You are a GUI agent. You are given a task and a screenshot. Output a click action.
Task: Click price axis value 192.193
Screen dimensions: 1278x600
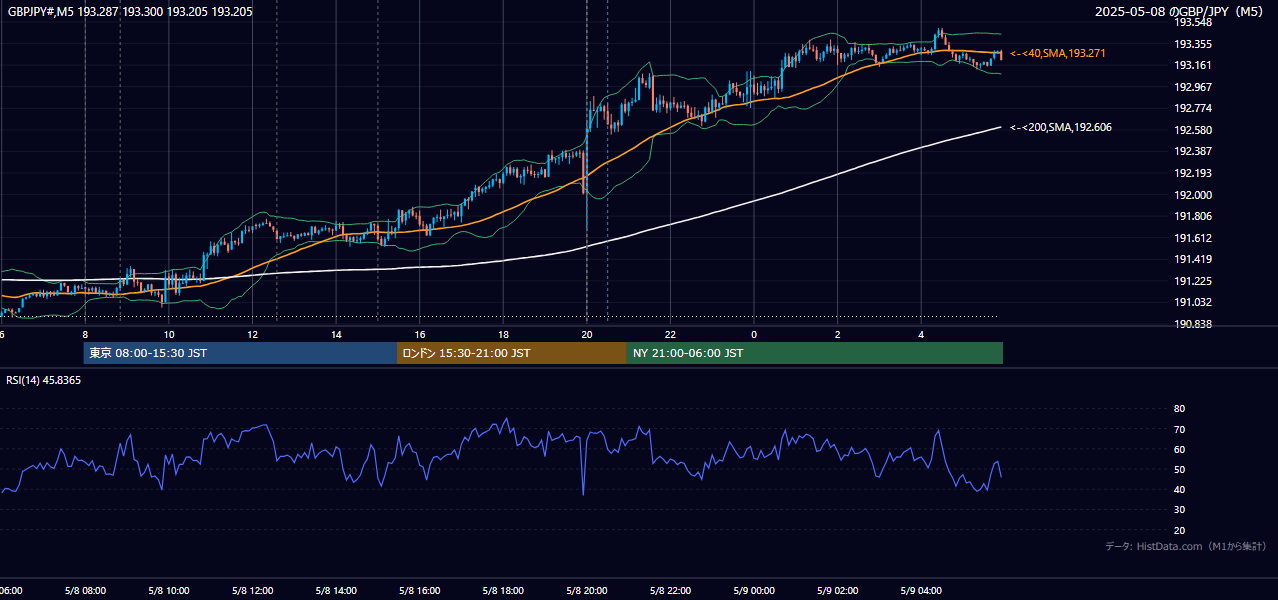1192,173
